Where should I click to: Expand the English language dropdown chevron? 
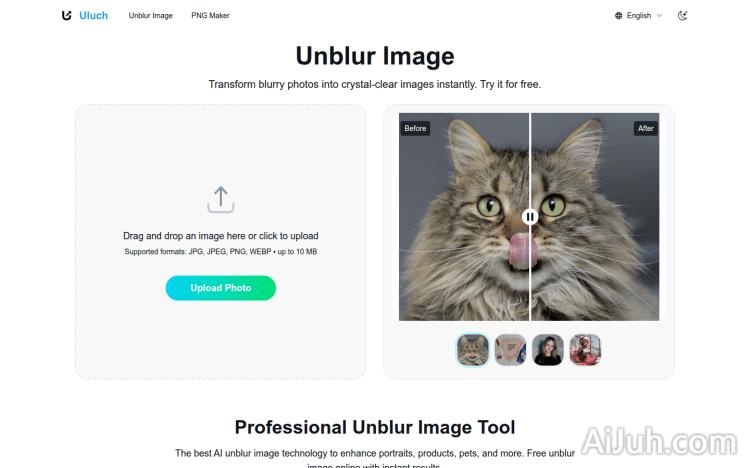[x=660, y=16]
